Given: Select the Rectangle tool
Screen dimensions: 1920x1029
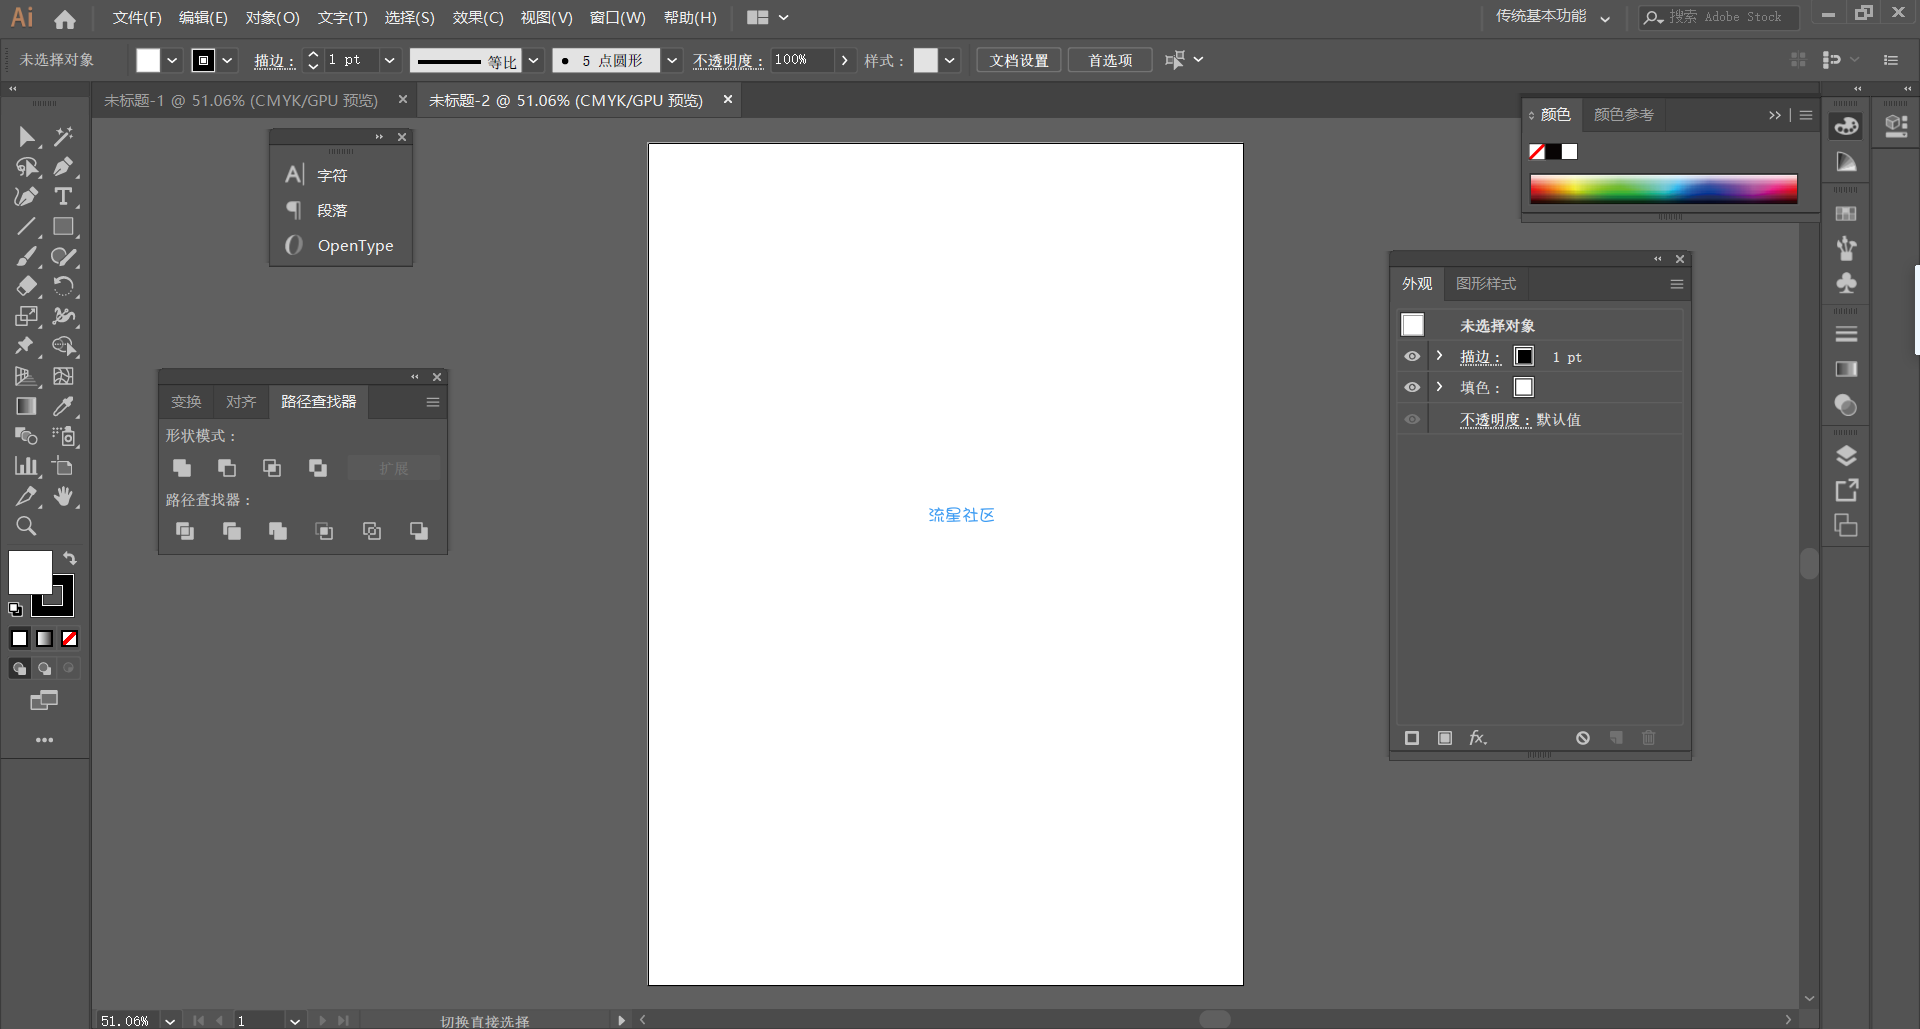Looking at the screenshot, I should click(63, 227).
